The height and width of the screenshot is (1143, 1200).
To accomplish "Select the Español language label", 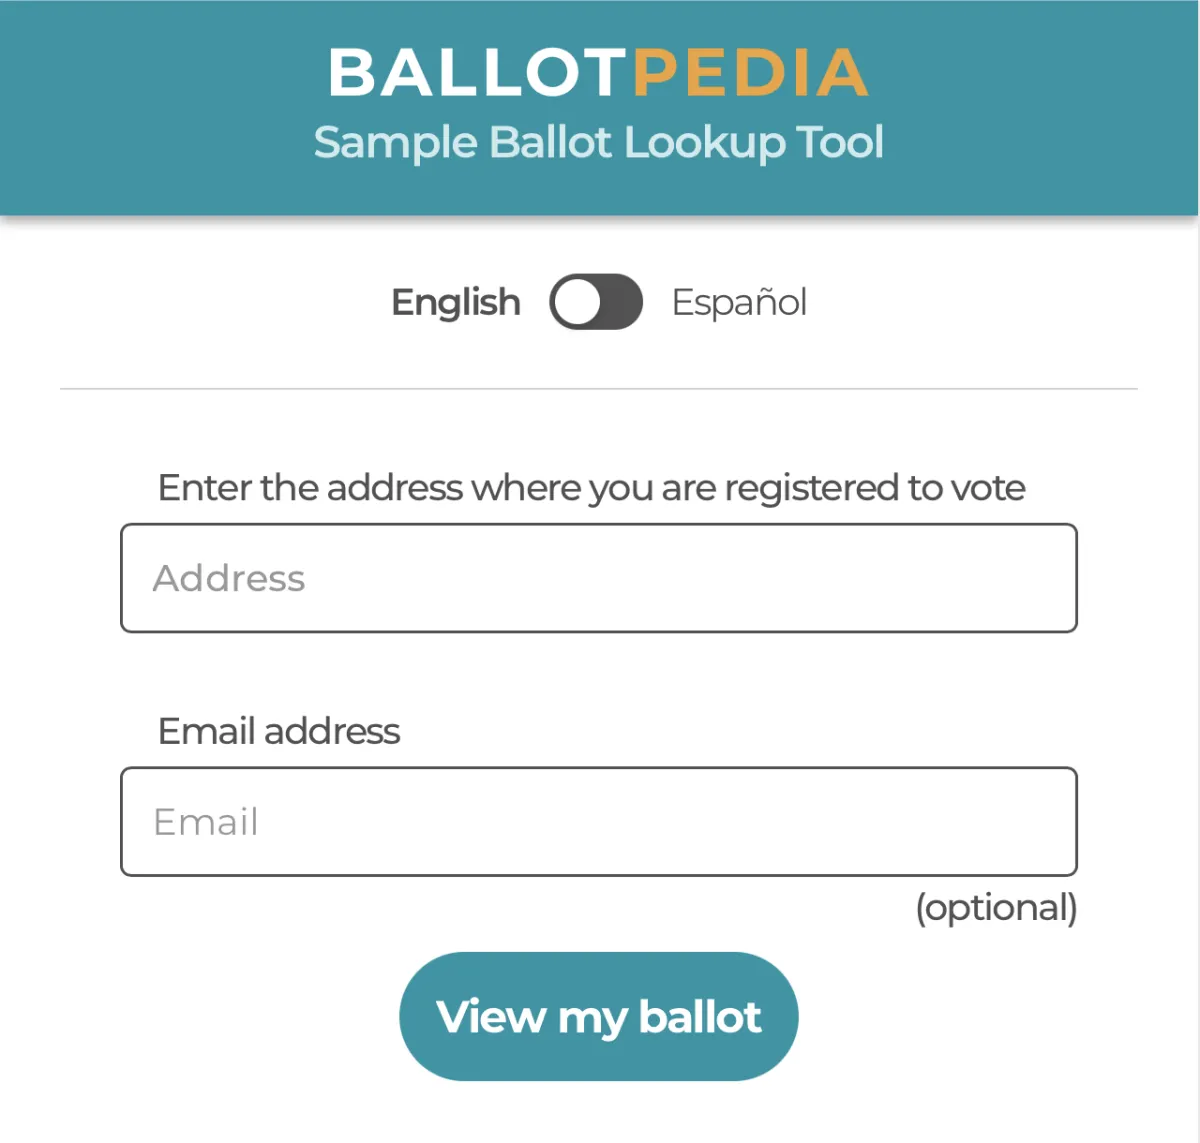I will tap(739, 302).
